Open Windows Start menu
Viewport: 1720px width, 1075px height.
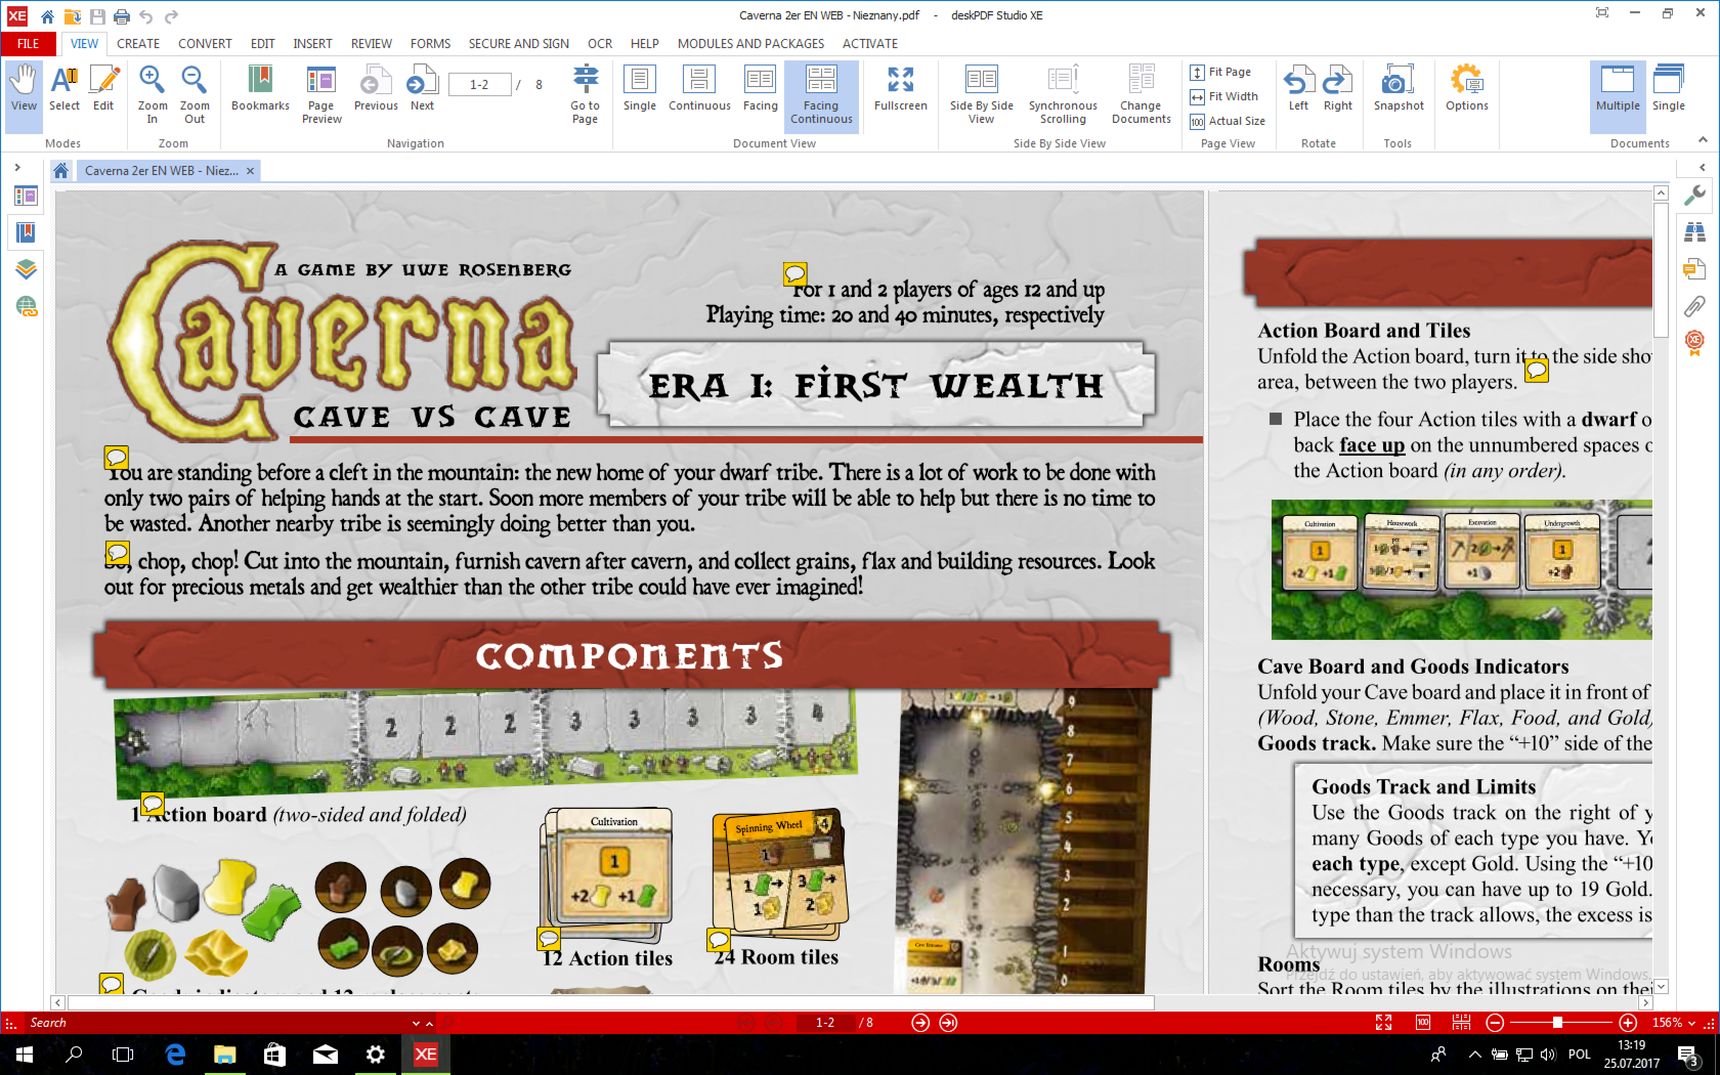24,1054
